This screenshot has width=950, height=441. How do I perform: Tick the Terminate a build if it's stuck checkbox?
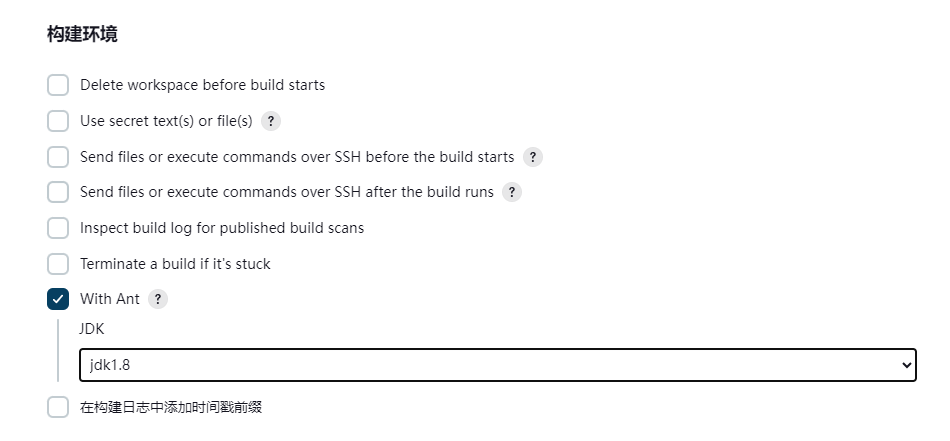58,264
